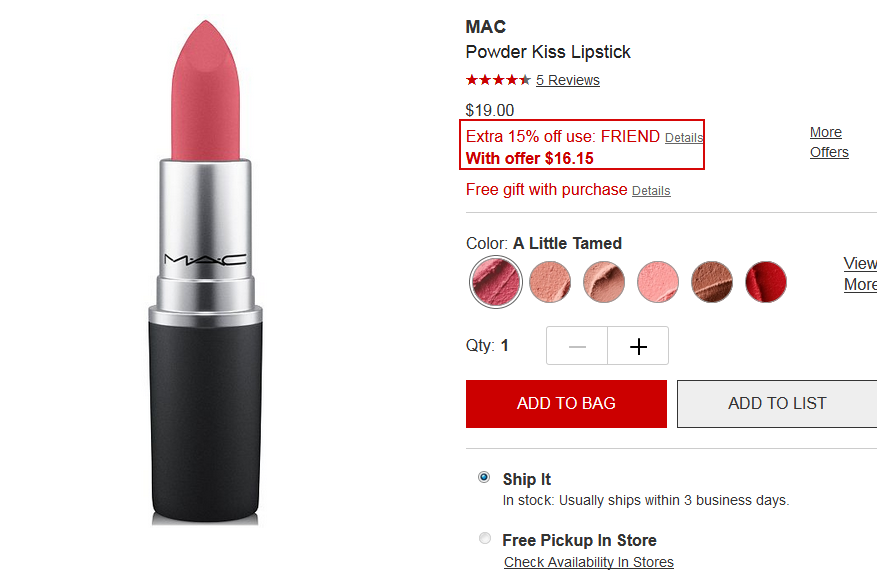Screen dimensions: 877x576
Task: Click the plus icon to increase quantity
Action: coord(638,346)
